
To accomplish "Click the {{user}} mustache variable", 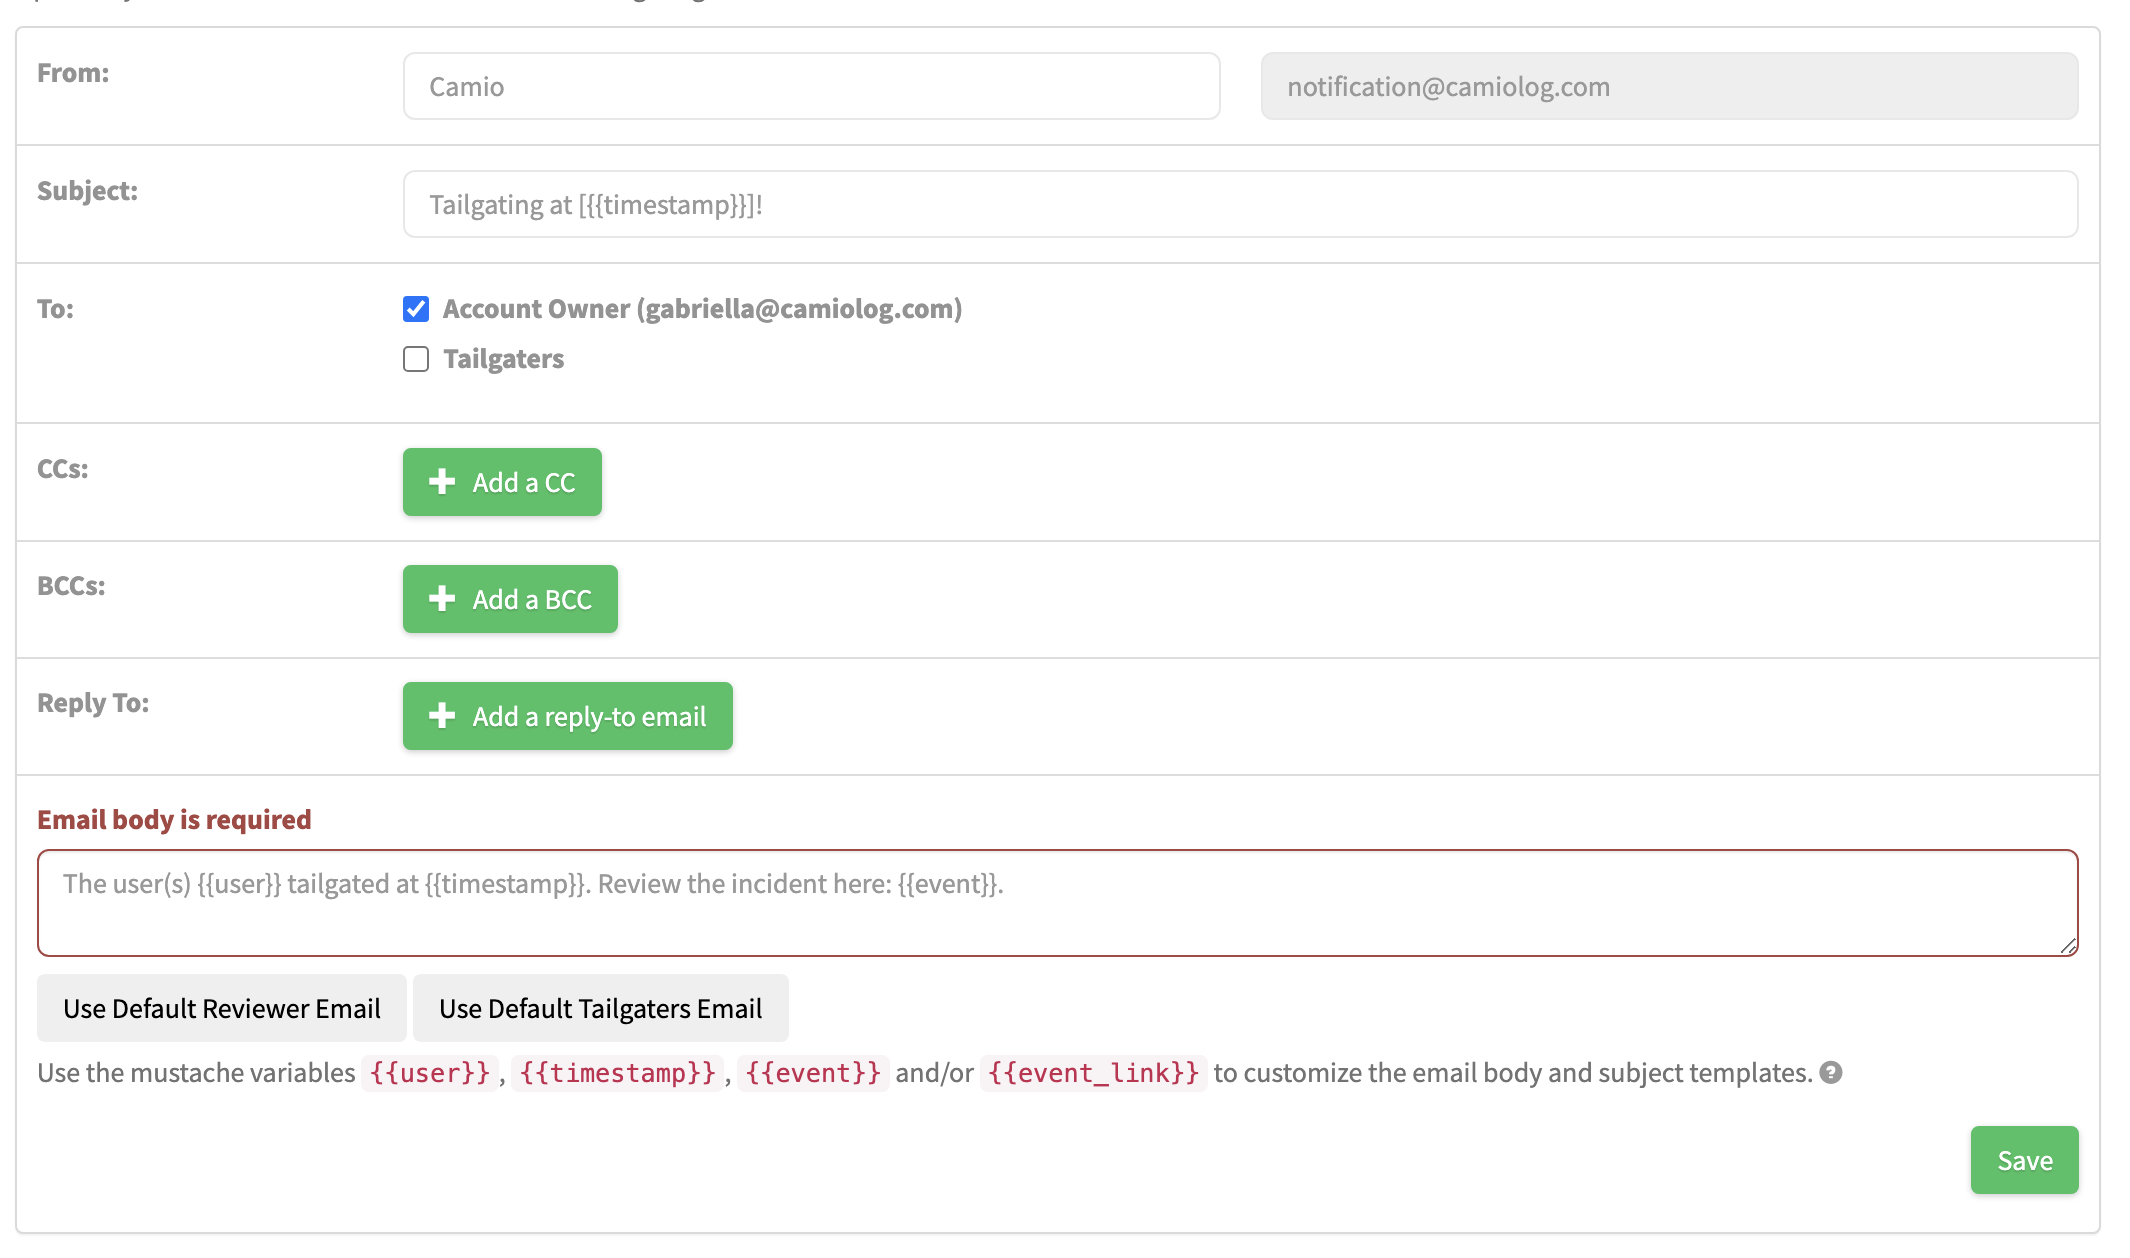I will (x=430, y=1073).
